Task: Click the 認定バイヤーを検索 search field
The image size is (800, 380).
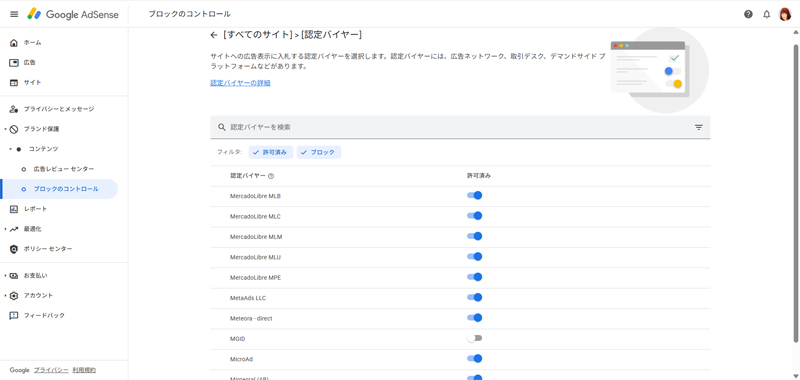Action: coord(460,127)
